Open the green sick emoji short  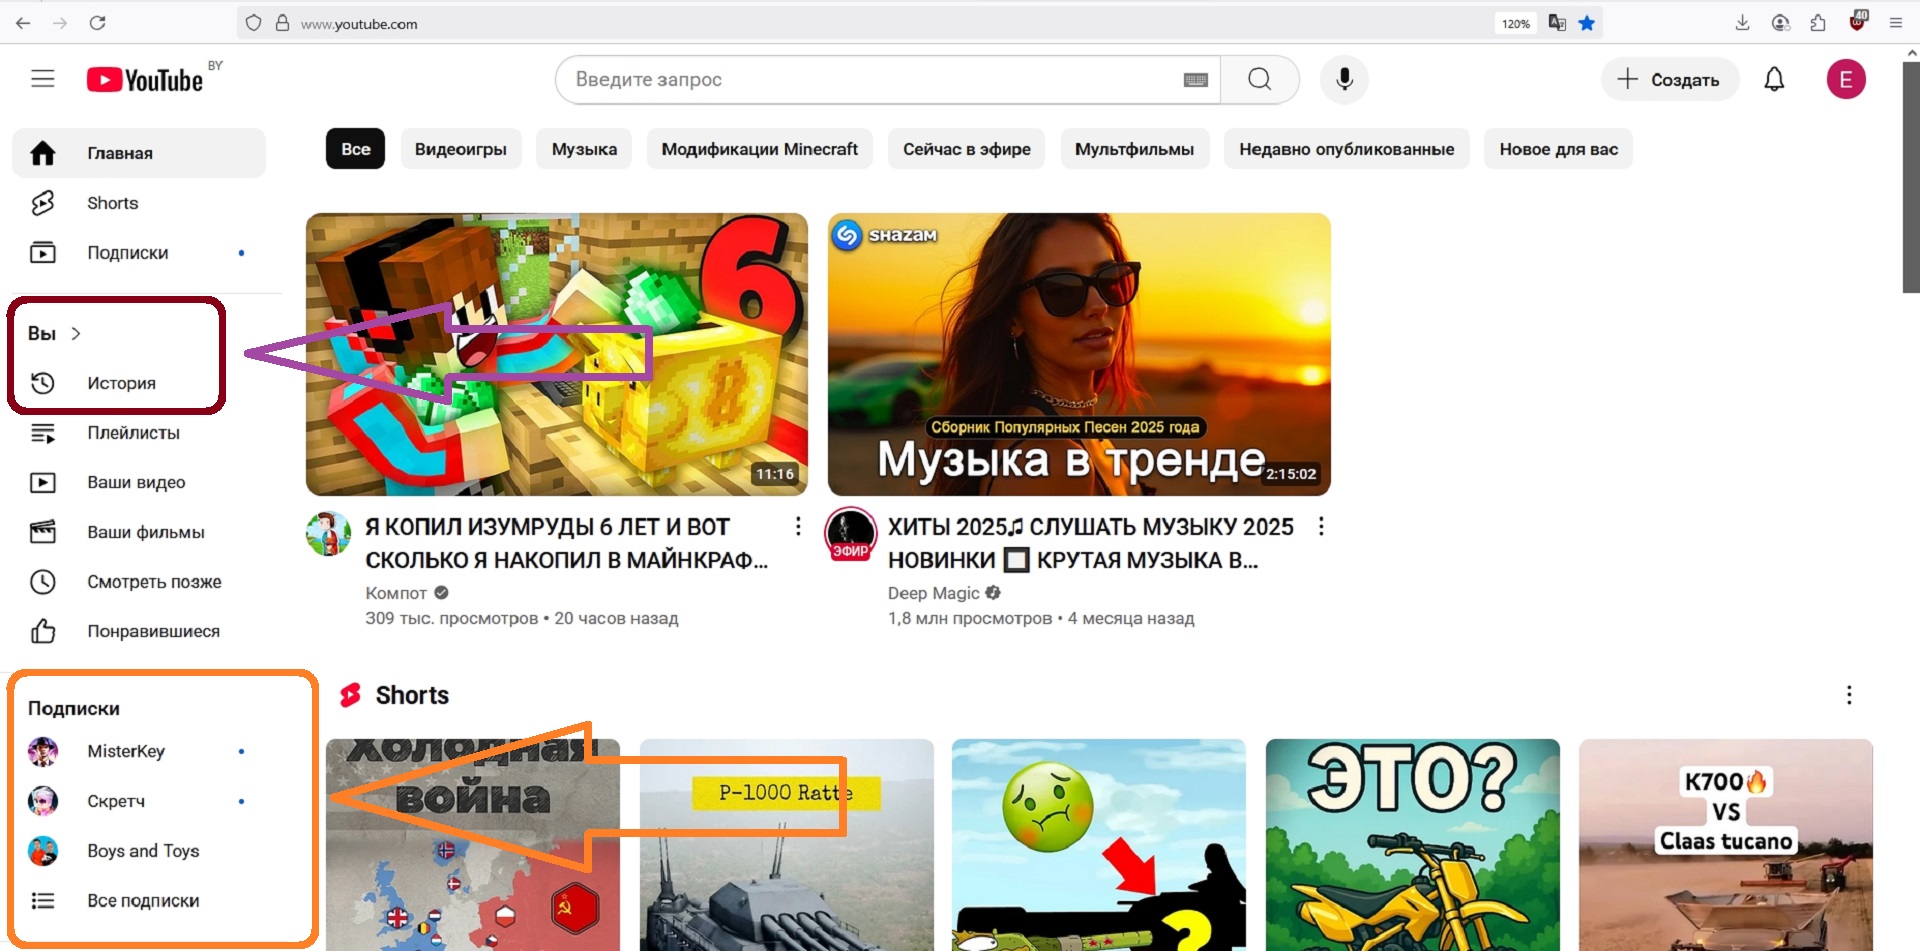(1099, 845)
